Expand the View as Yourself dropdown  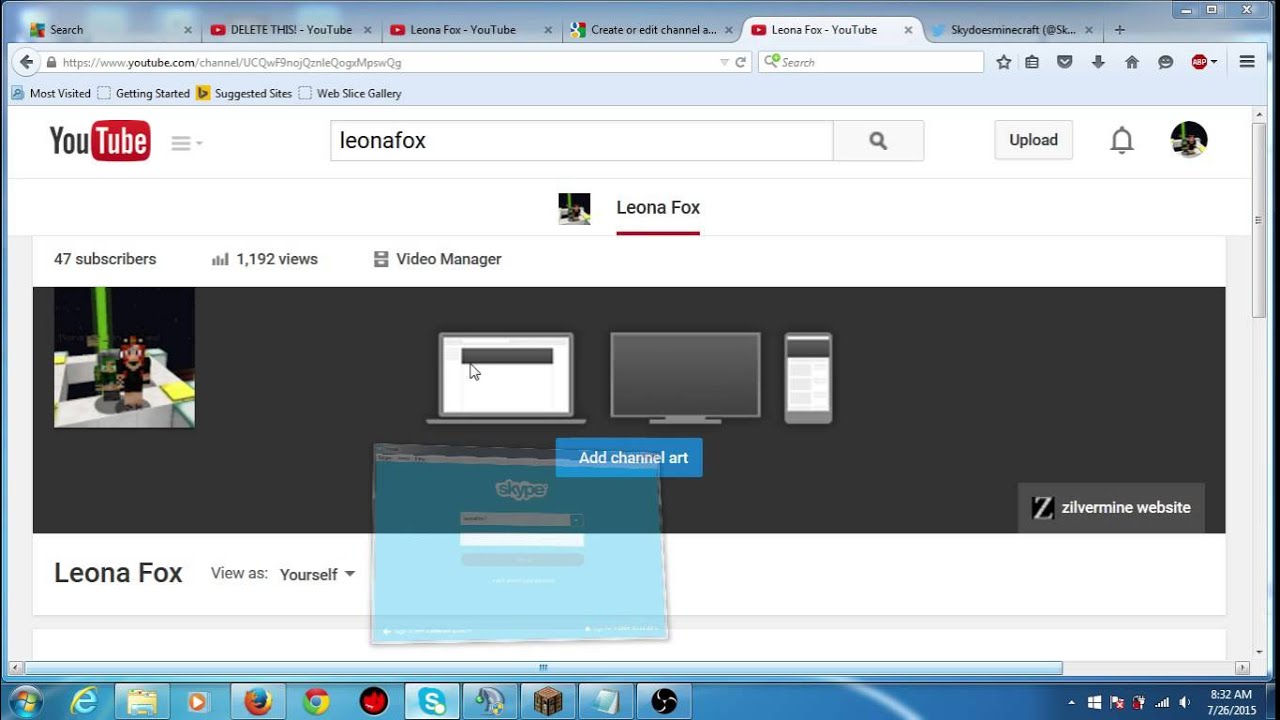coord(317,574)
